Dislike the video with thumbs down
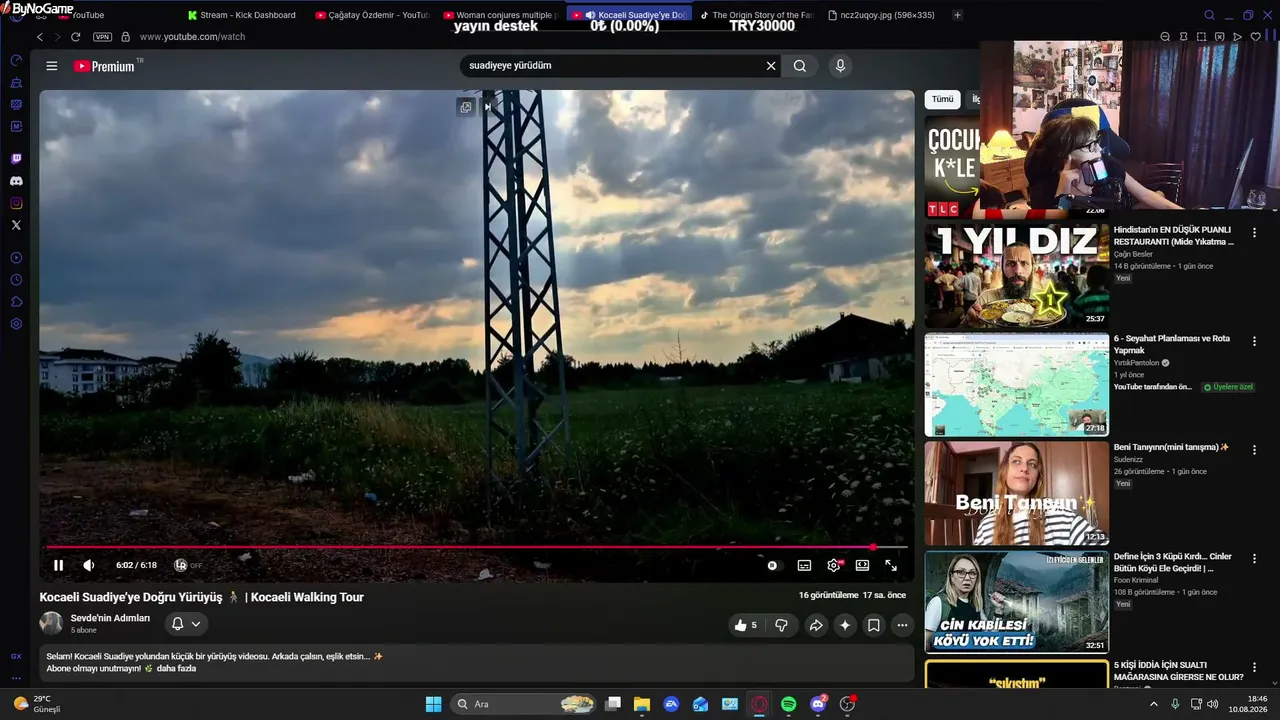1280x720 pixels. click(x=782, y=625)
